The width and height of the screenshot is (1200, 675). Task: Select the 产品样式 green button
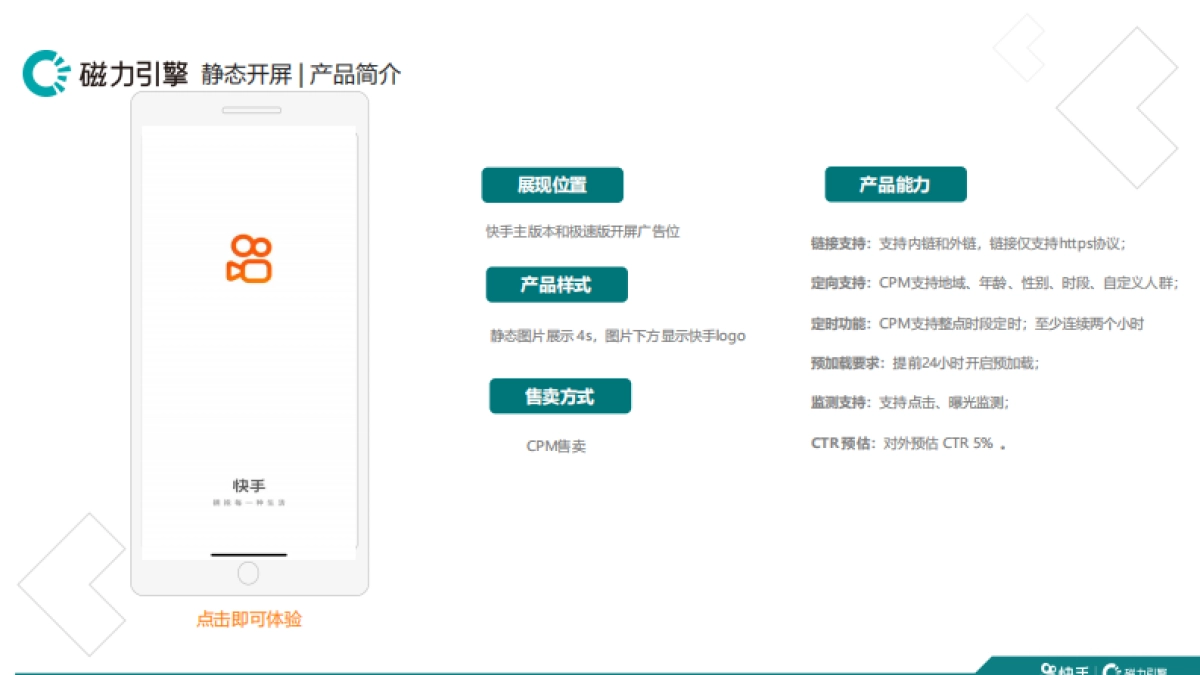556,284
